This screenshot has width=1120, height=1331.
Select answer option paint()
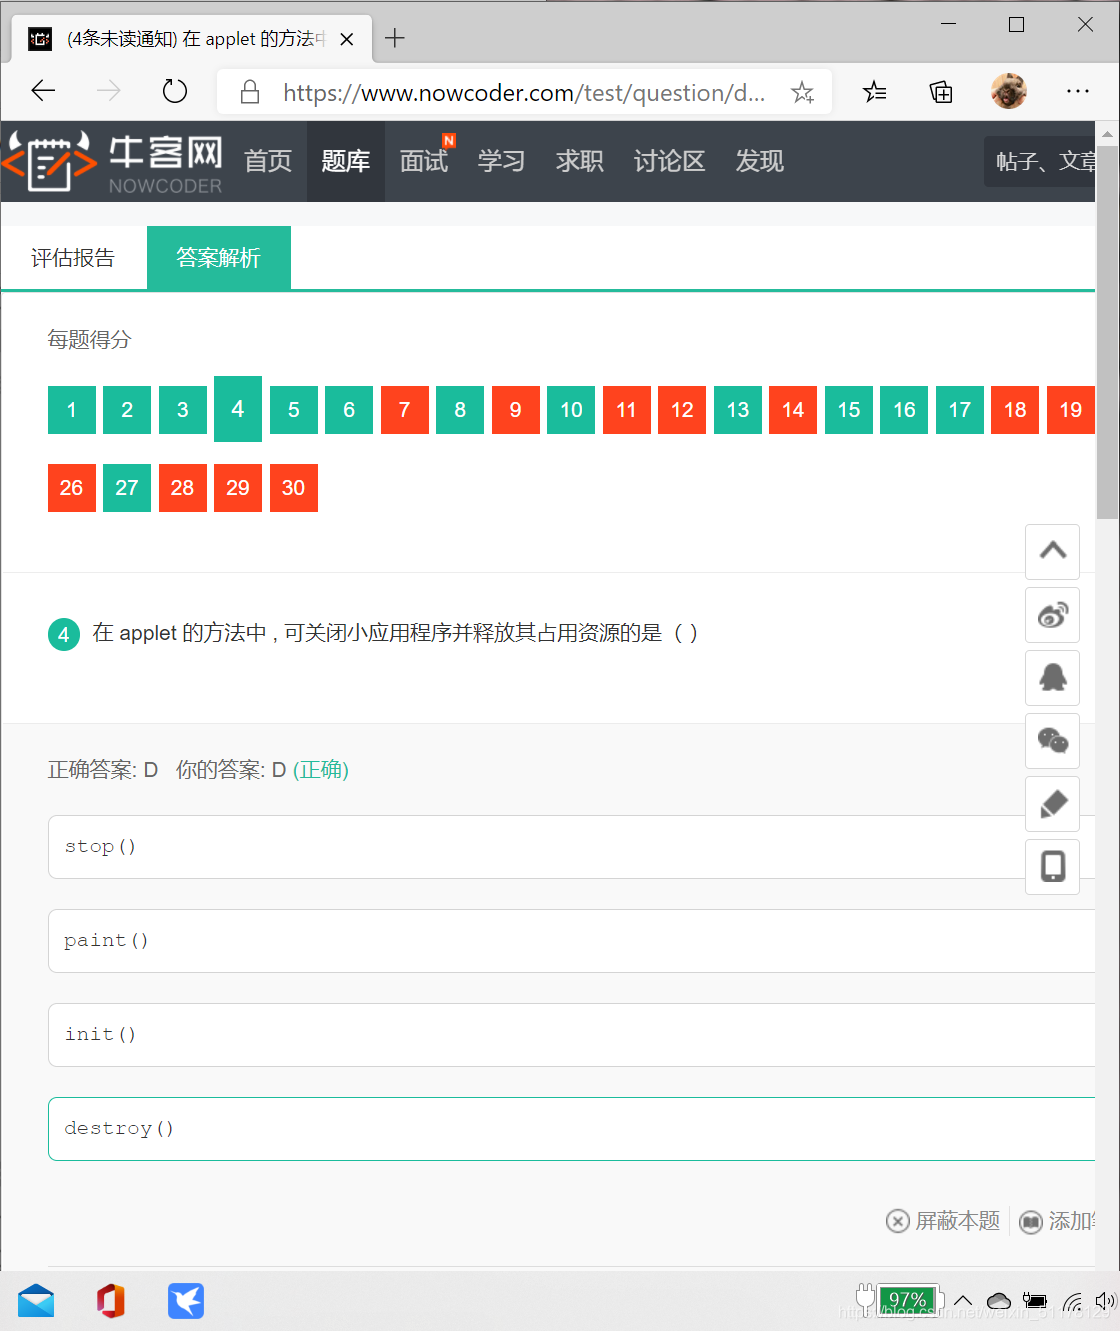pyautogui.click(x=571, y=941)
